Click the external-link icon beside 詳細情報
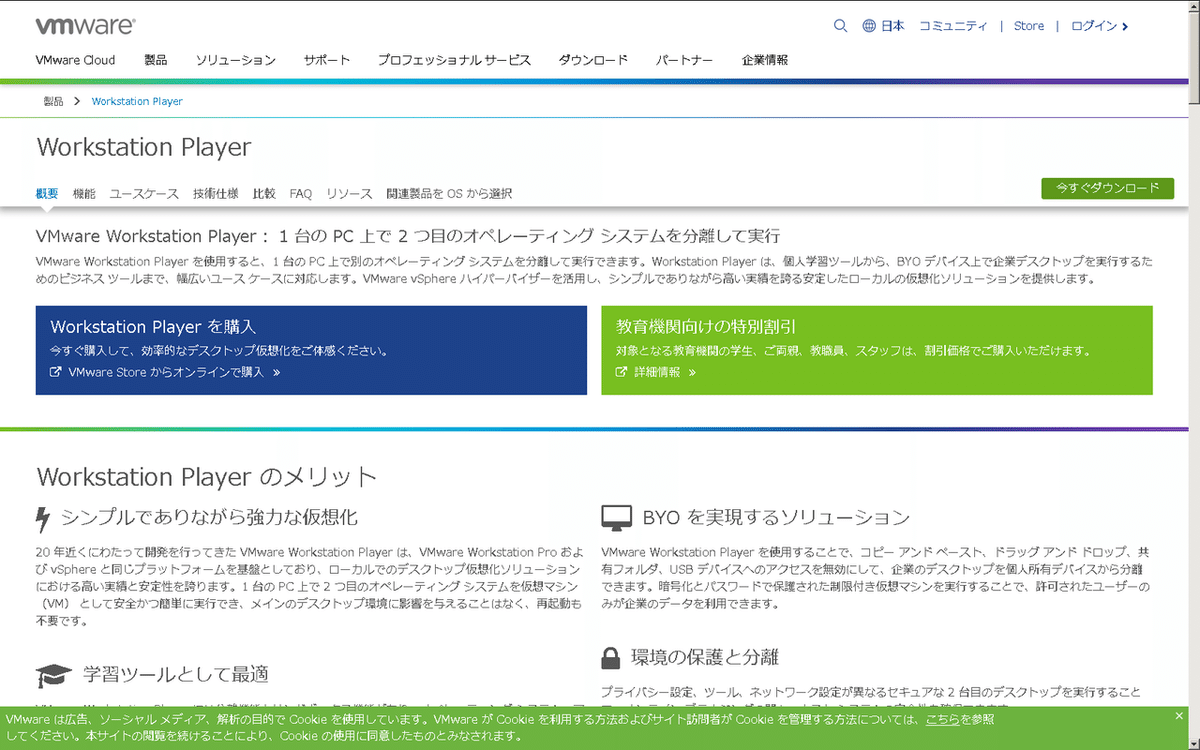 [621, 371]
